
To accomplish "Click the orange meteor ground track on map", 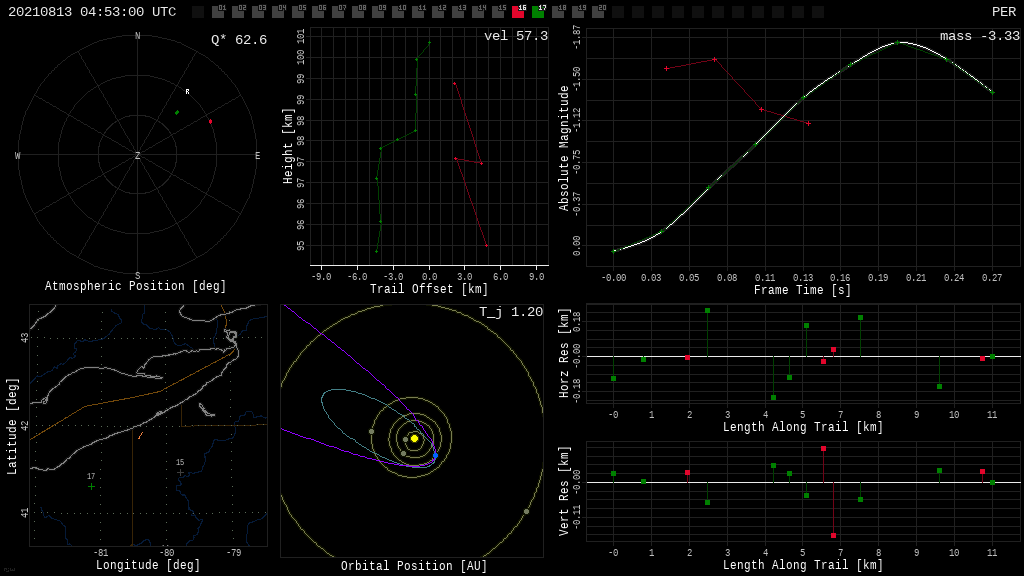I will [x=140, y=435].
